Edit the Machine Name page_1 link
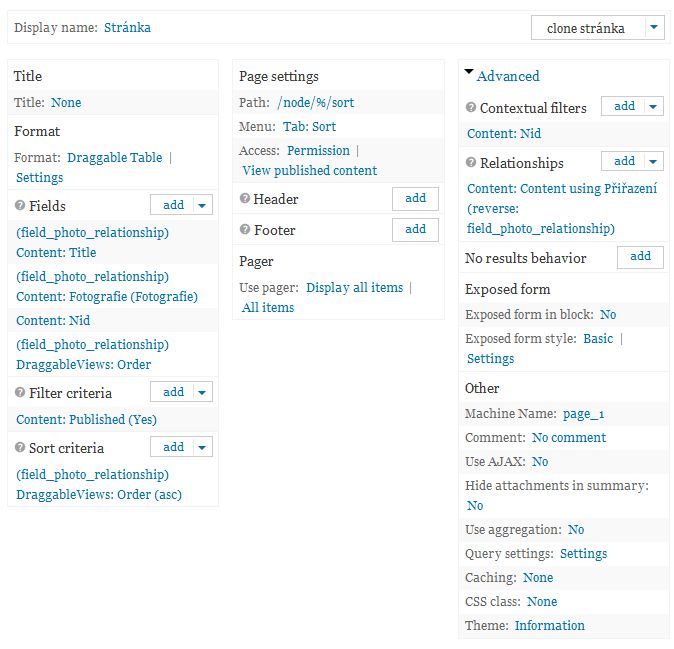Viewport: 674px width, 649px height. pyautogui.click(x=583, y=413)
